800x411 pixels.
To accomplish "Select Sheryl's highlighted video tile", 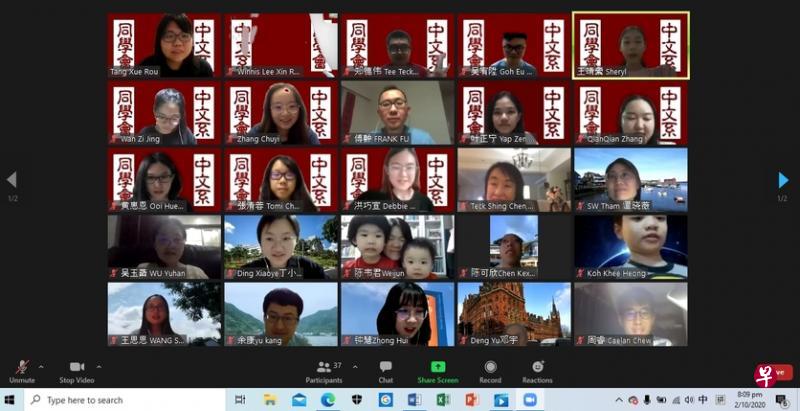I will point(631,45).
